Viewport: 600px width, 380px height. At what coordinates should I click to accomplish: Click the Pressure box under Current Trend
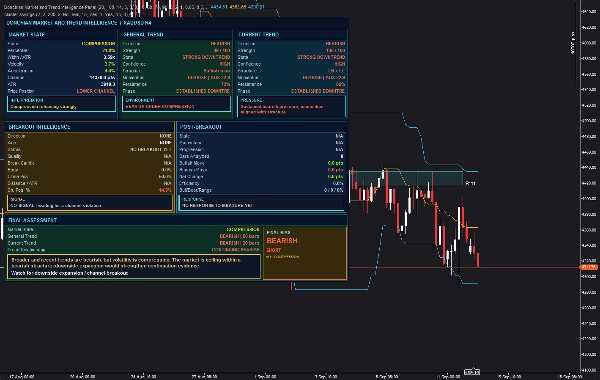[x=291, y=106]
